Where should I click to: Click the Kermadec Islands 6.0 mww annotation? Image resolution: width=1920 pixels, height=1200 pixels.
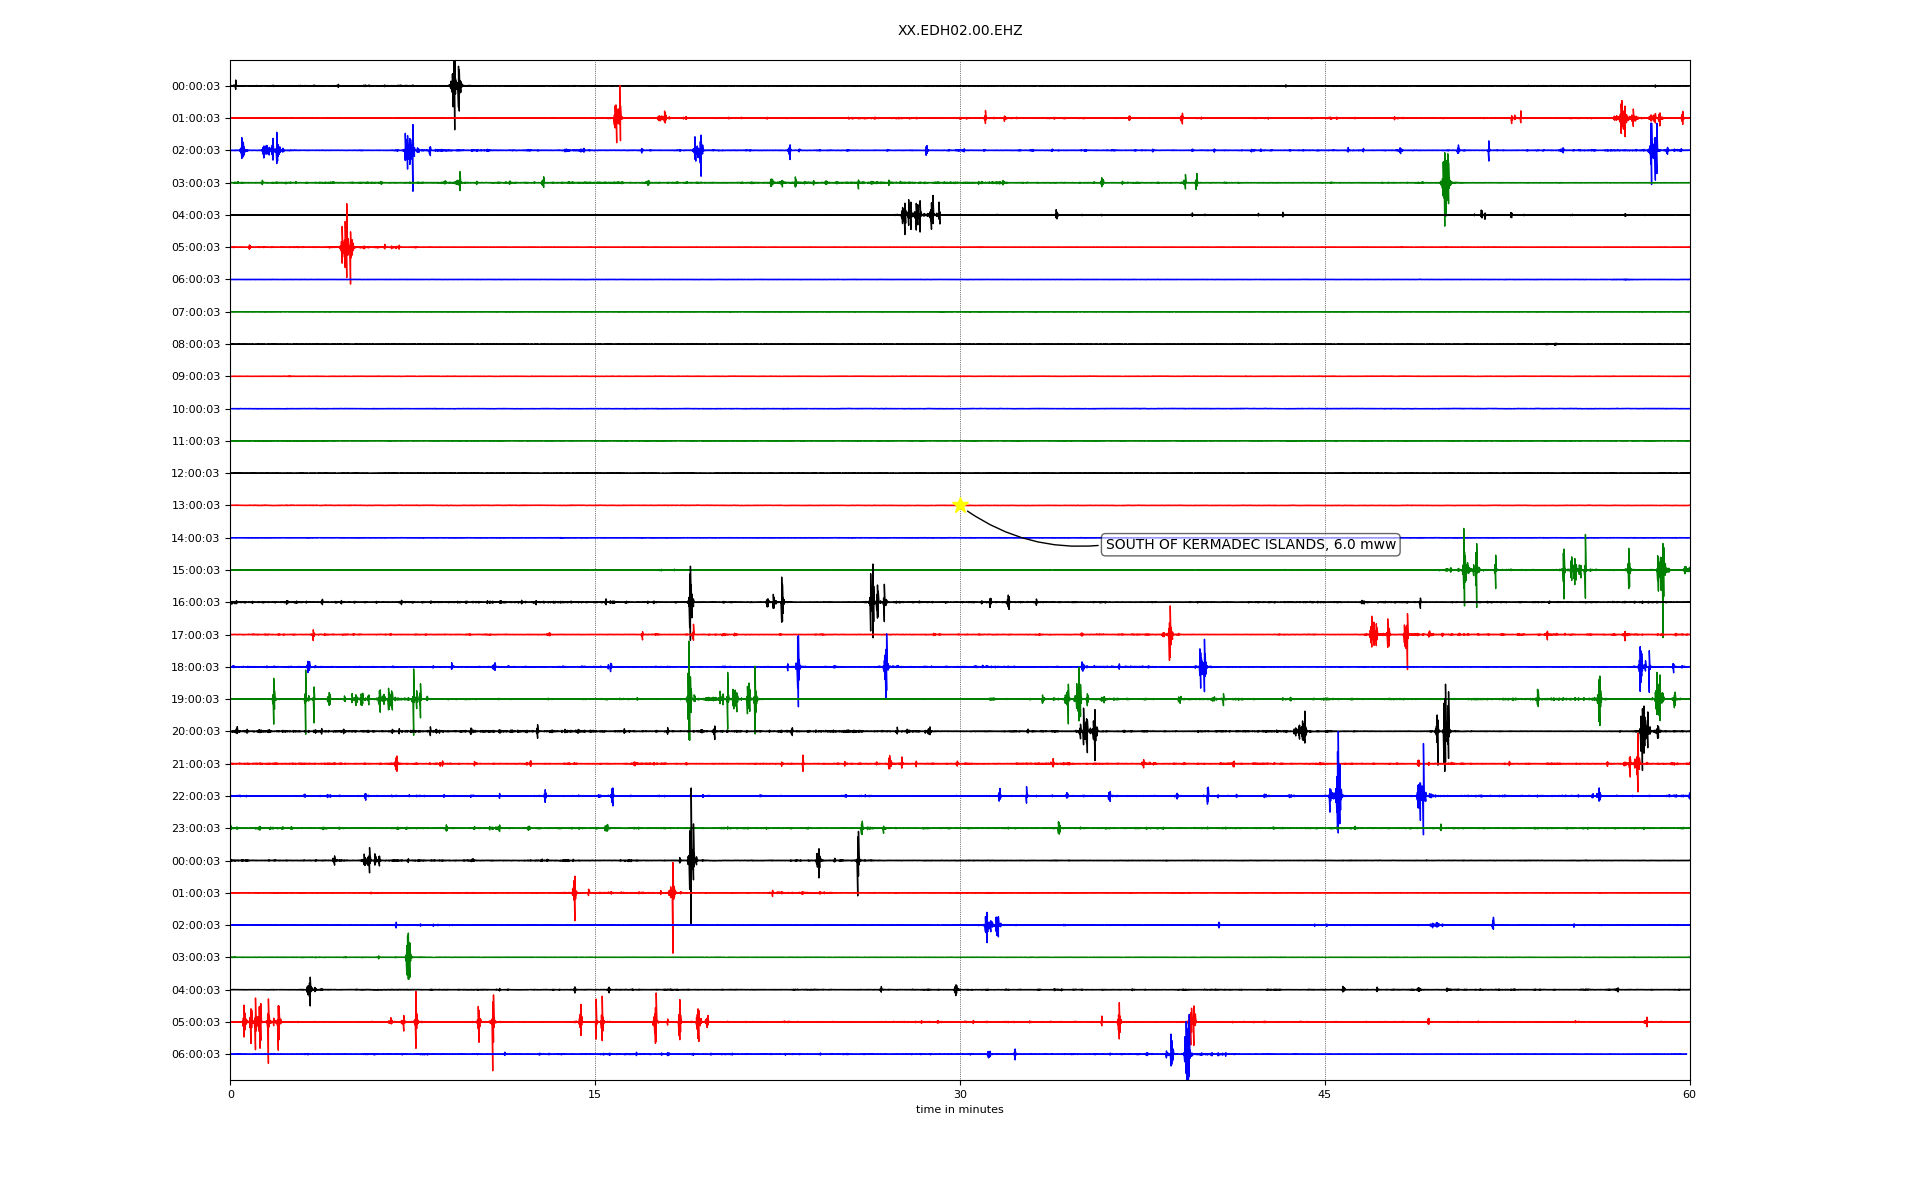pos(1250,545)
